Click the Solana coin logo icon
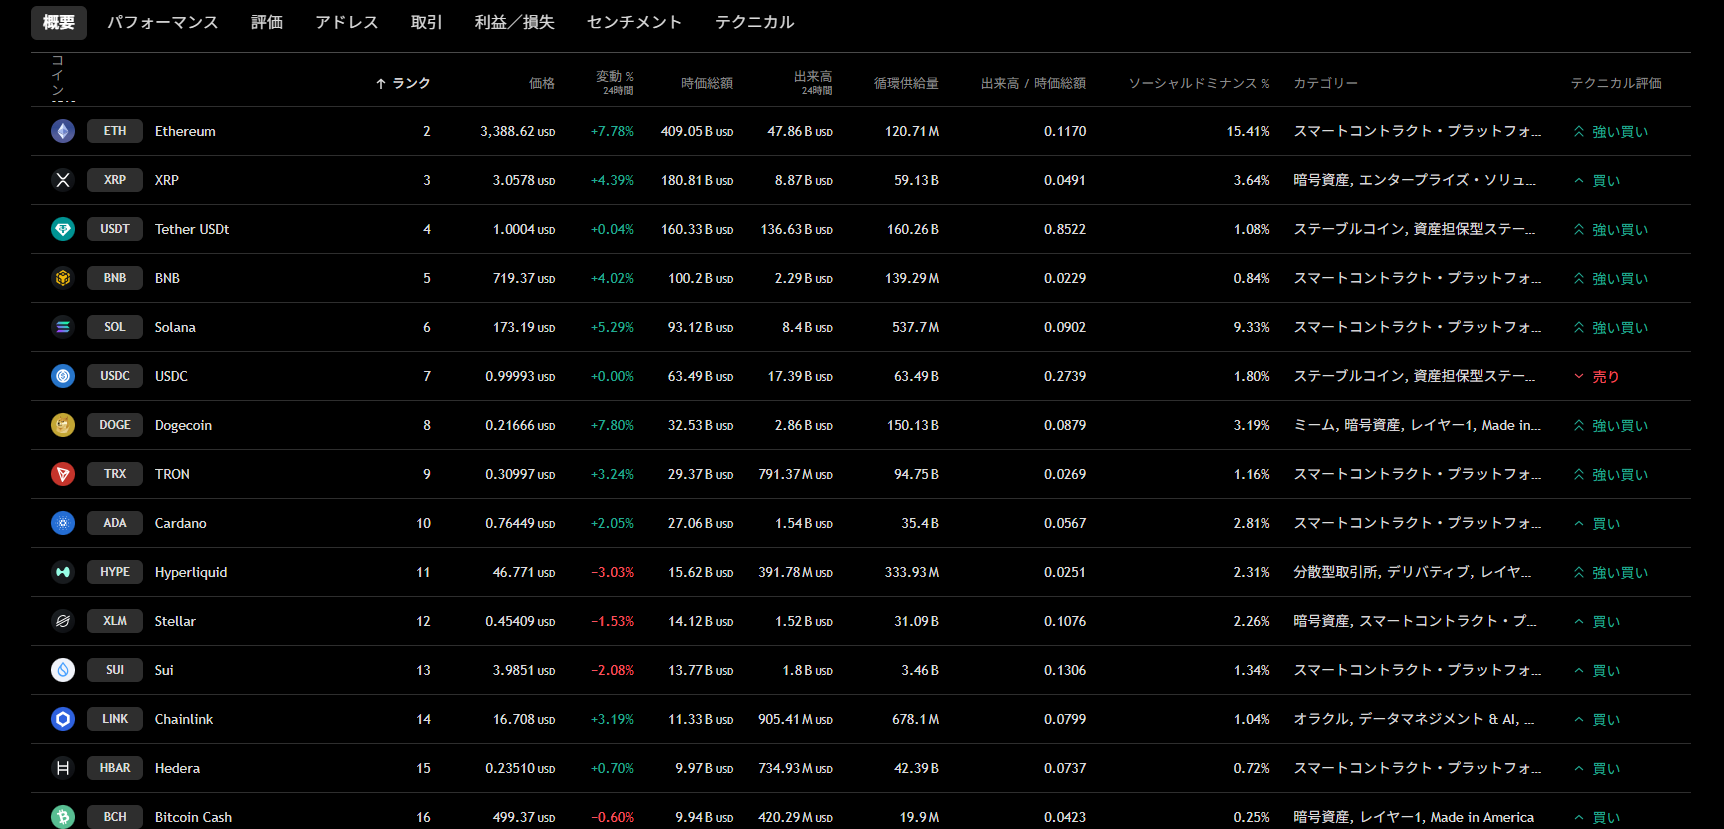Viewport: 1724px width, 829px height. pyautogui.click(x=63, y=327)
